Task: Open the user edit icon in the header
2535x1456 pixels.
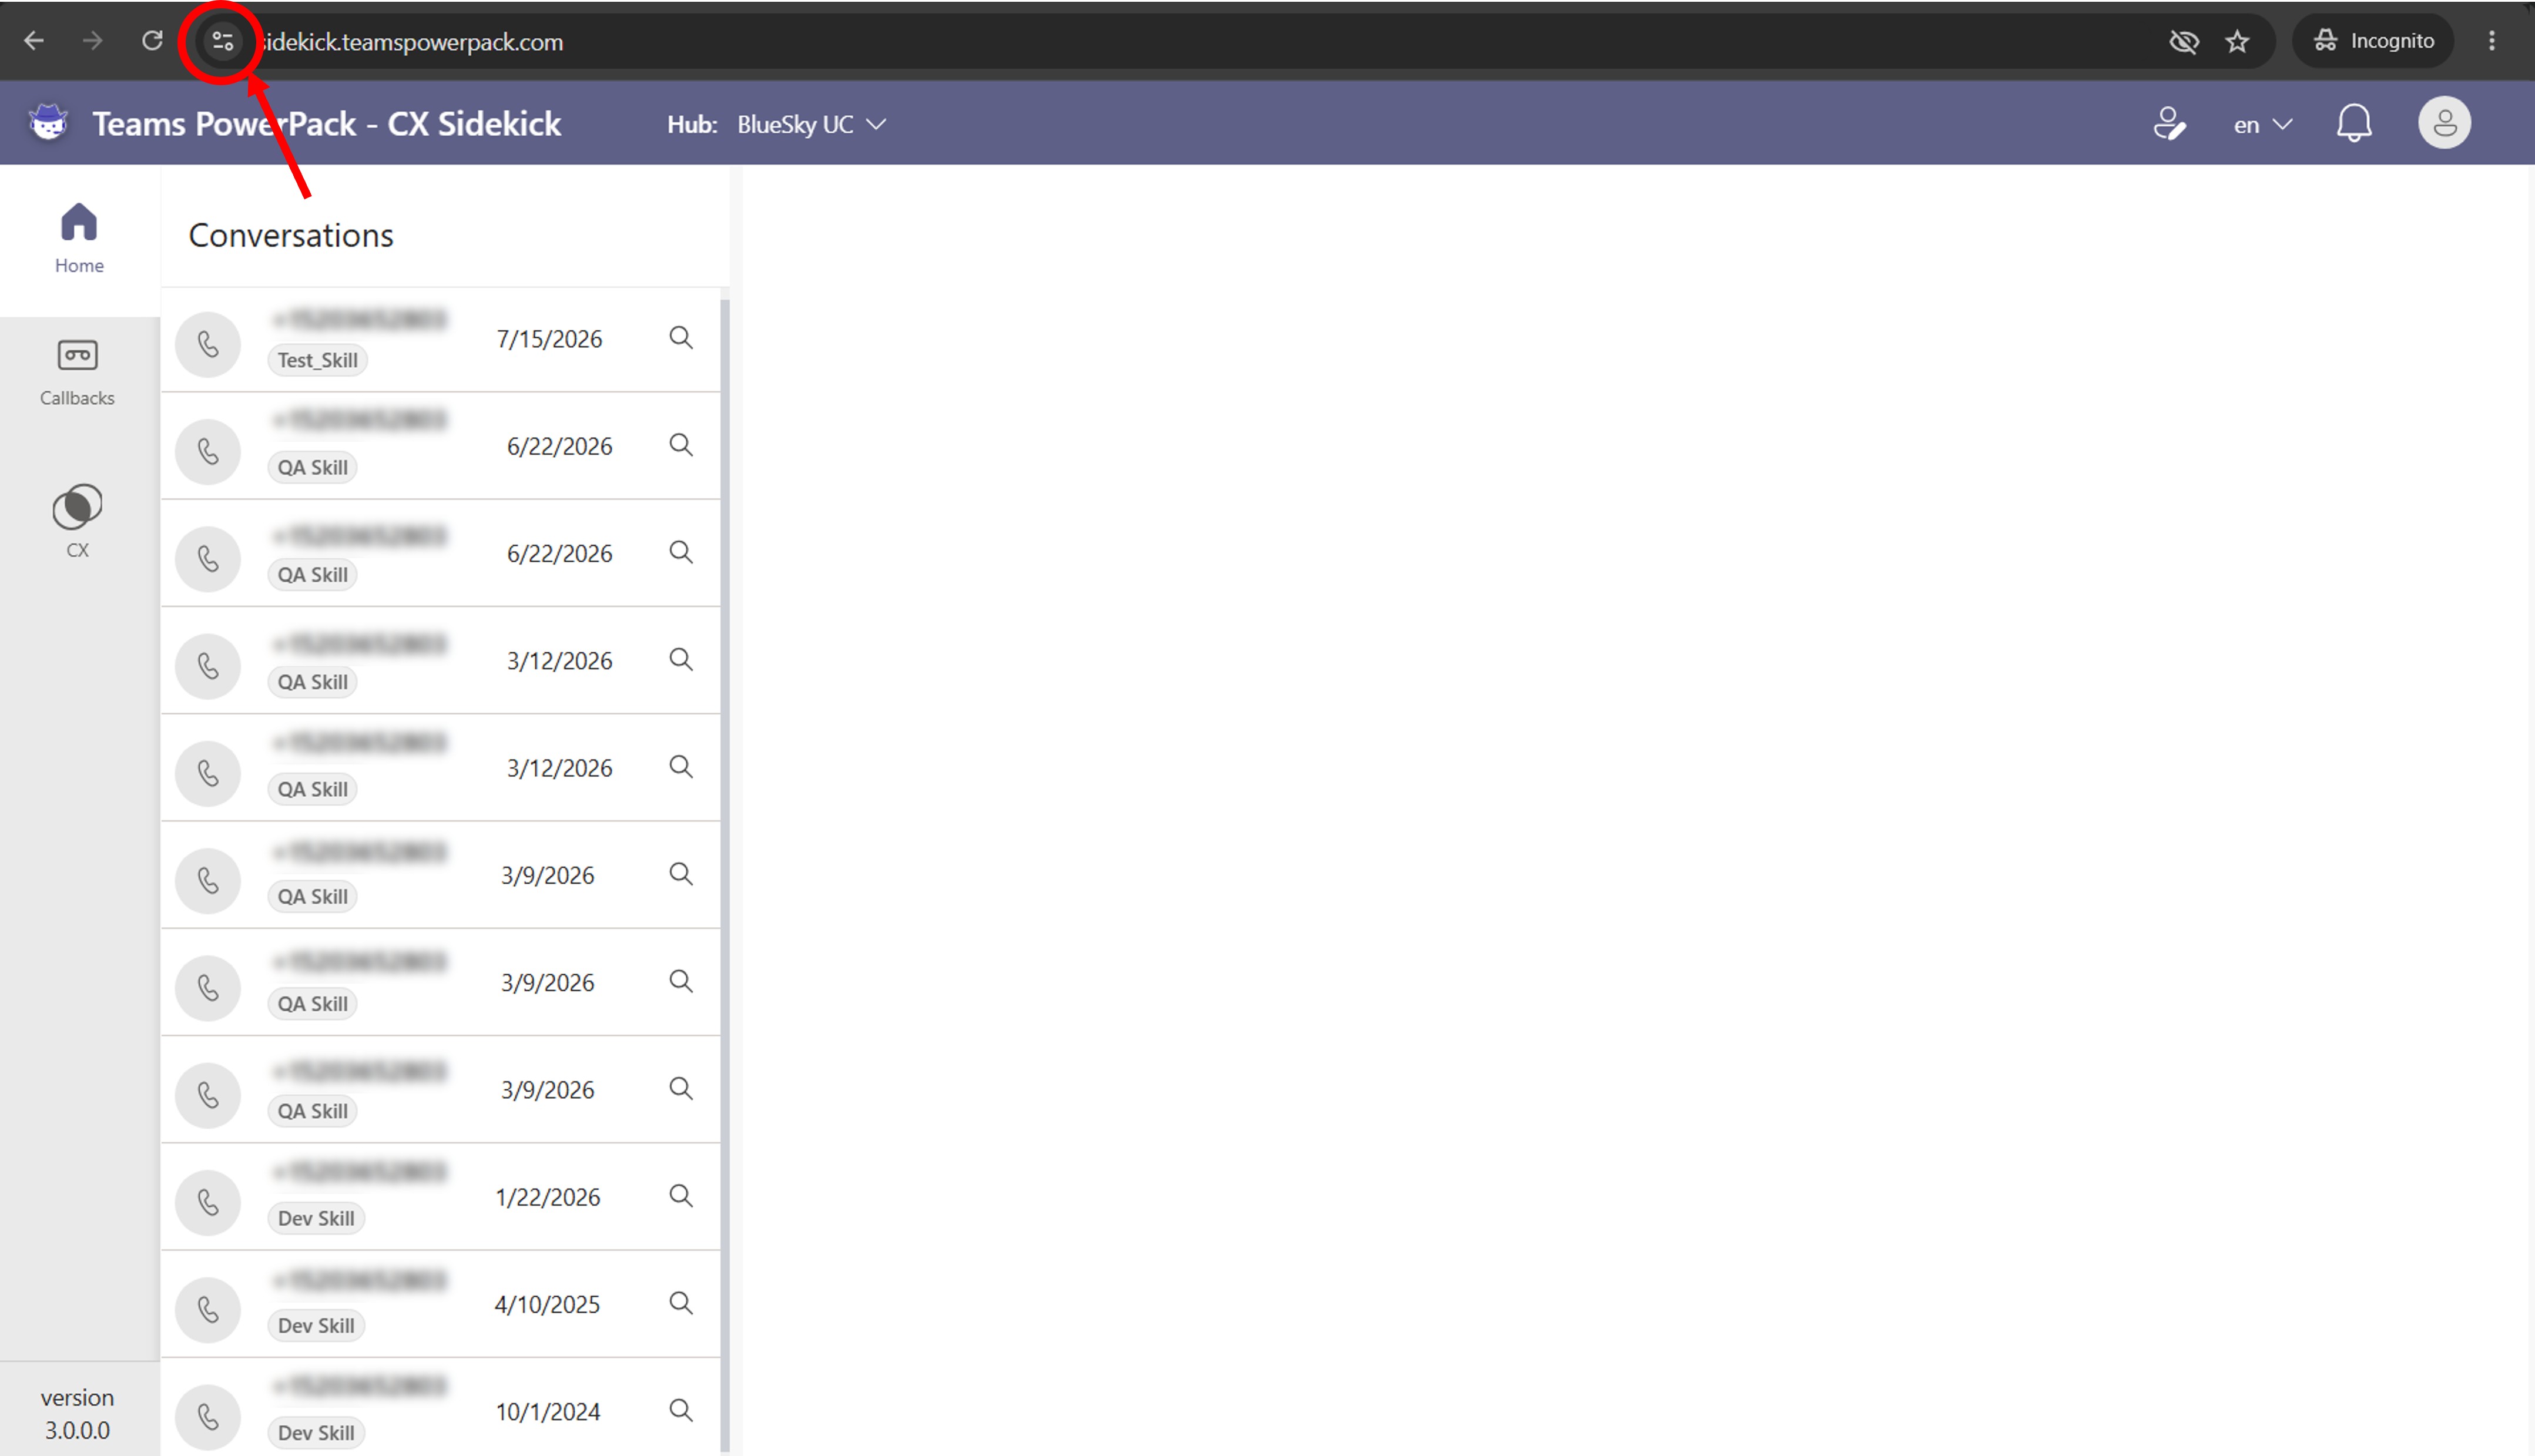Action: pos(2169,124)
